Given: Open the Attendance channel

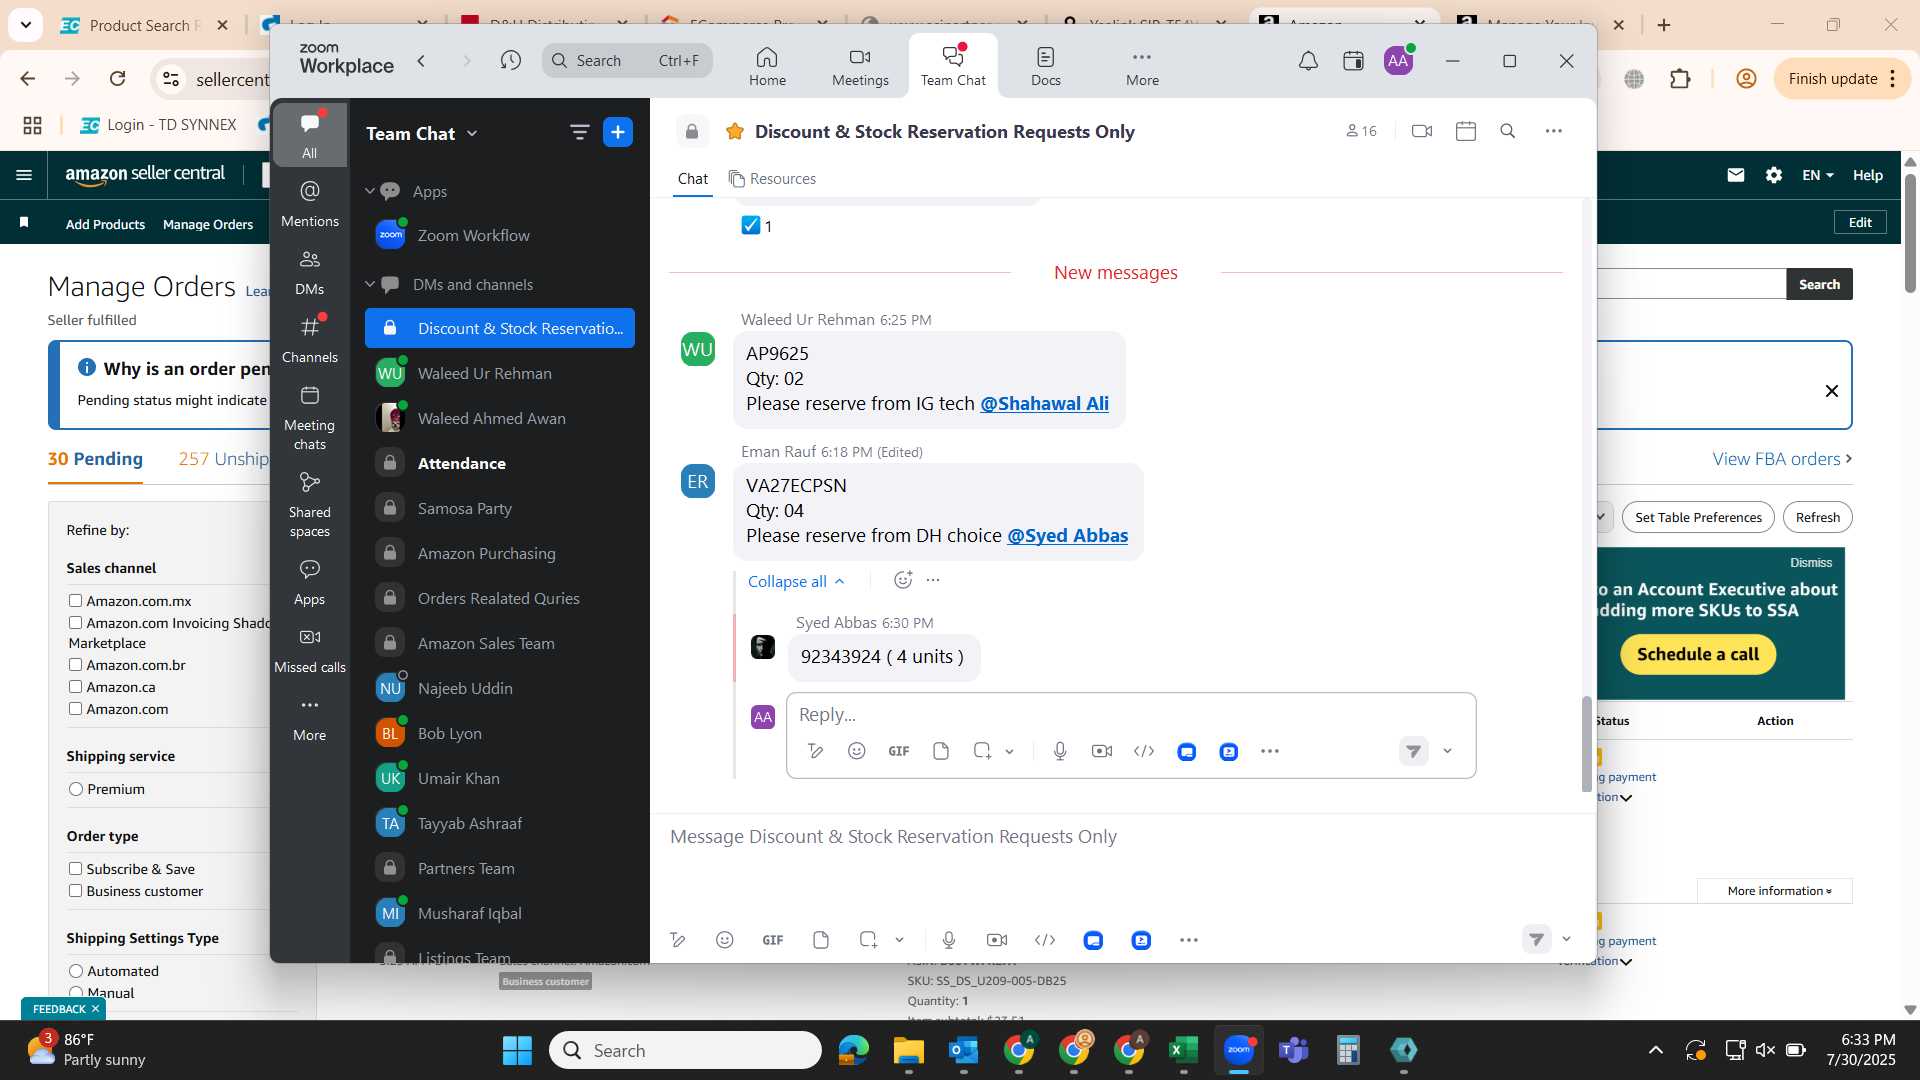Looking at the screenshot, I should (x=499, y=463).
